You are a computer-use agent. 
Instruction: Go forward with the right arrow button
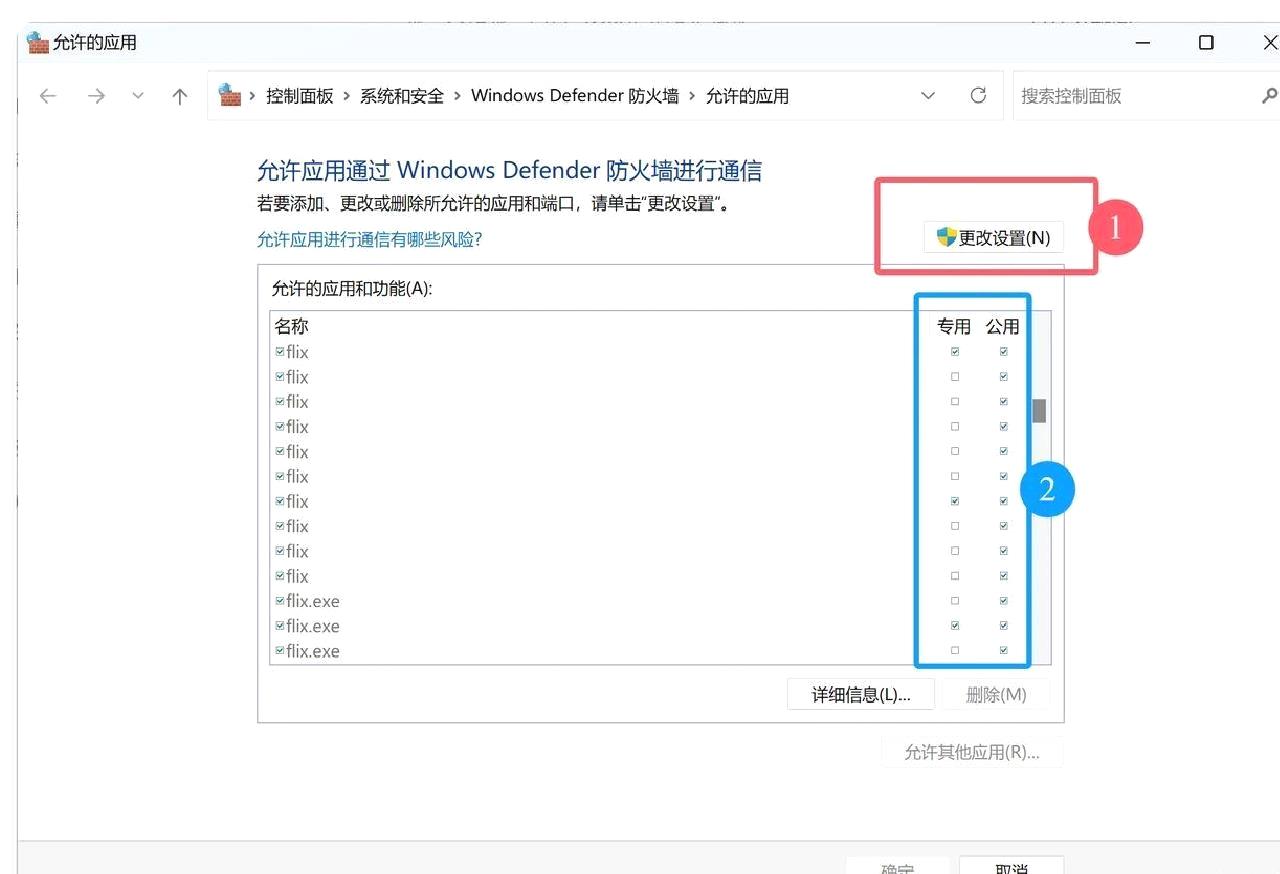96,96
